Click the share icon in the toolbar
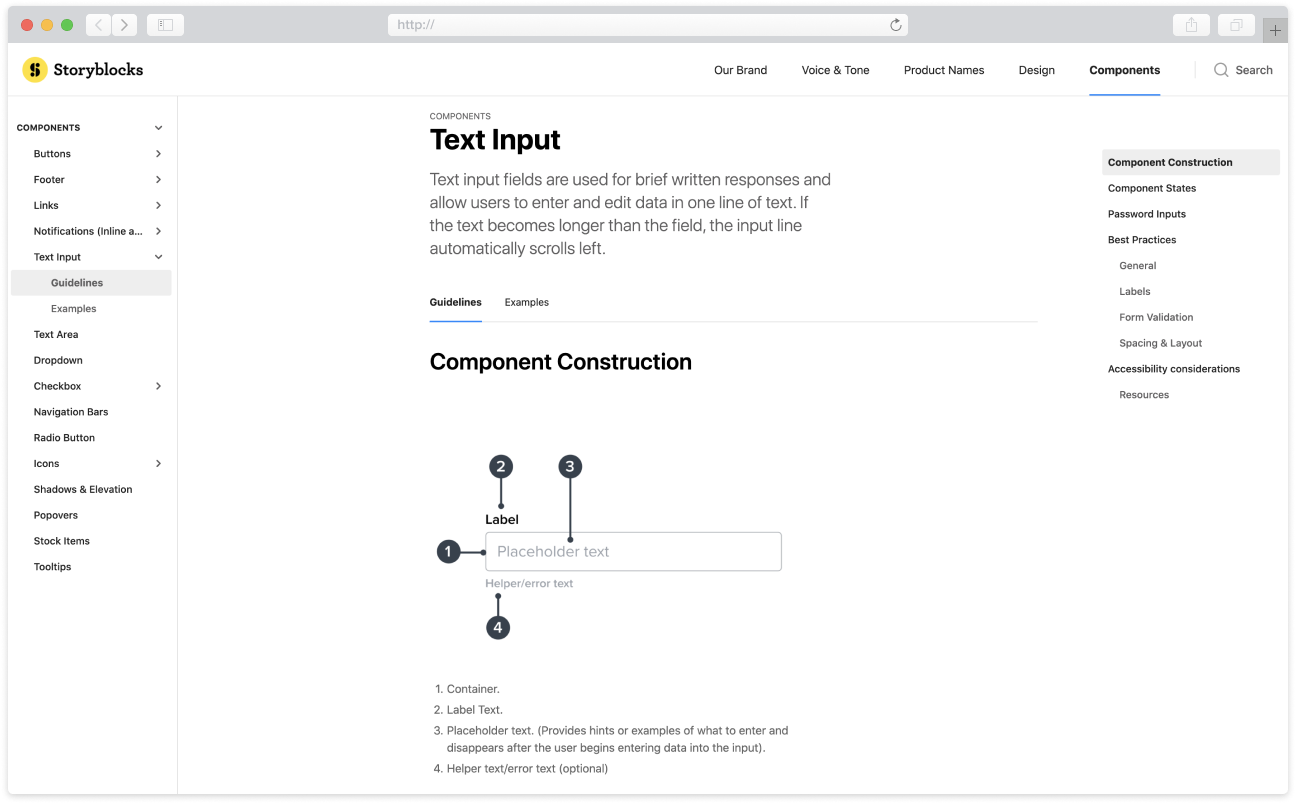The image size is (1296, 804). coord(1190,25)
